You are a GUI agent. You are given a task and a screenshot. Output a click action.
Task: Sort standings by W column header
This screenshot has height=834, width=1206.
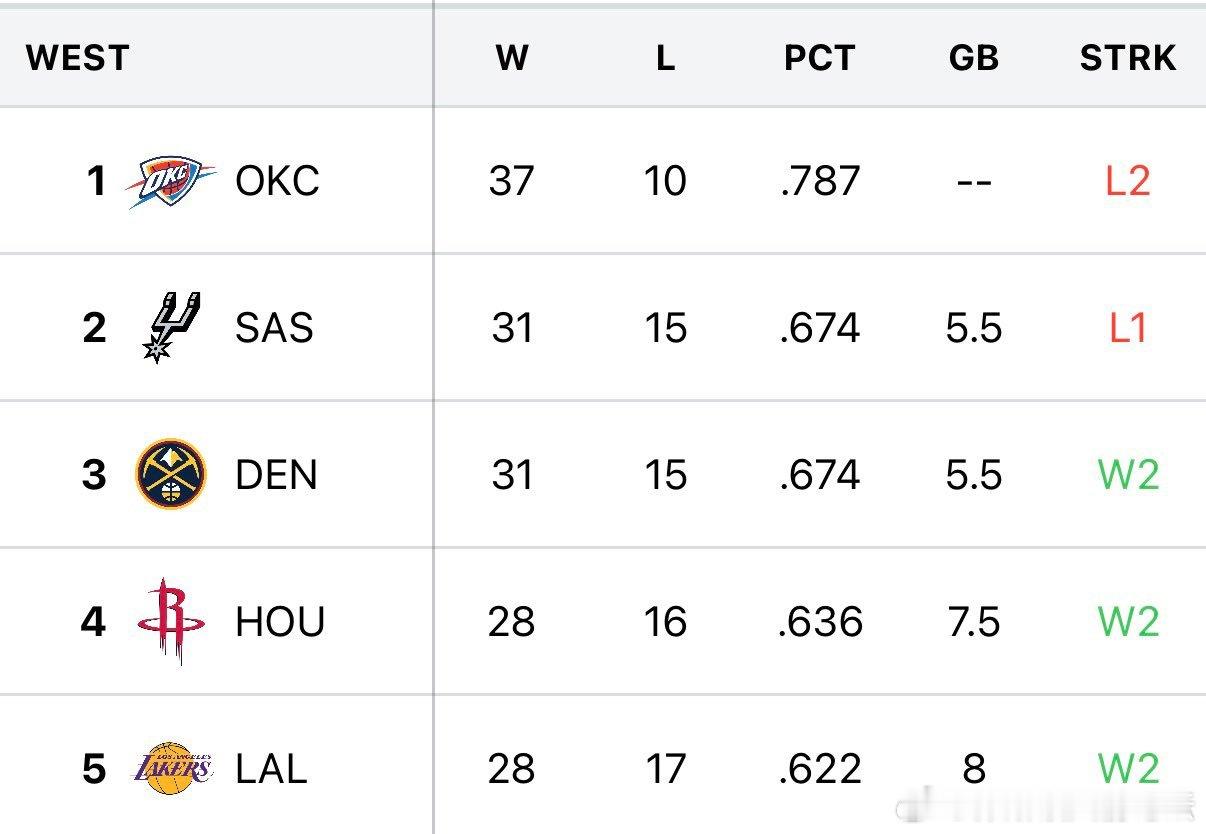[x=511, y=58]
